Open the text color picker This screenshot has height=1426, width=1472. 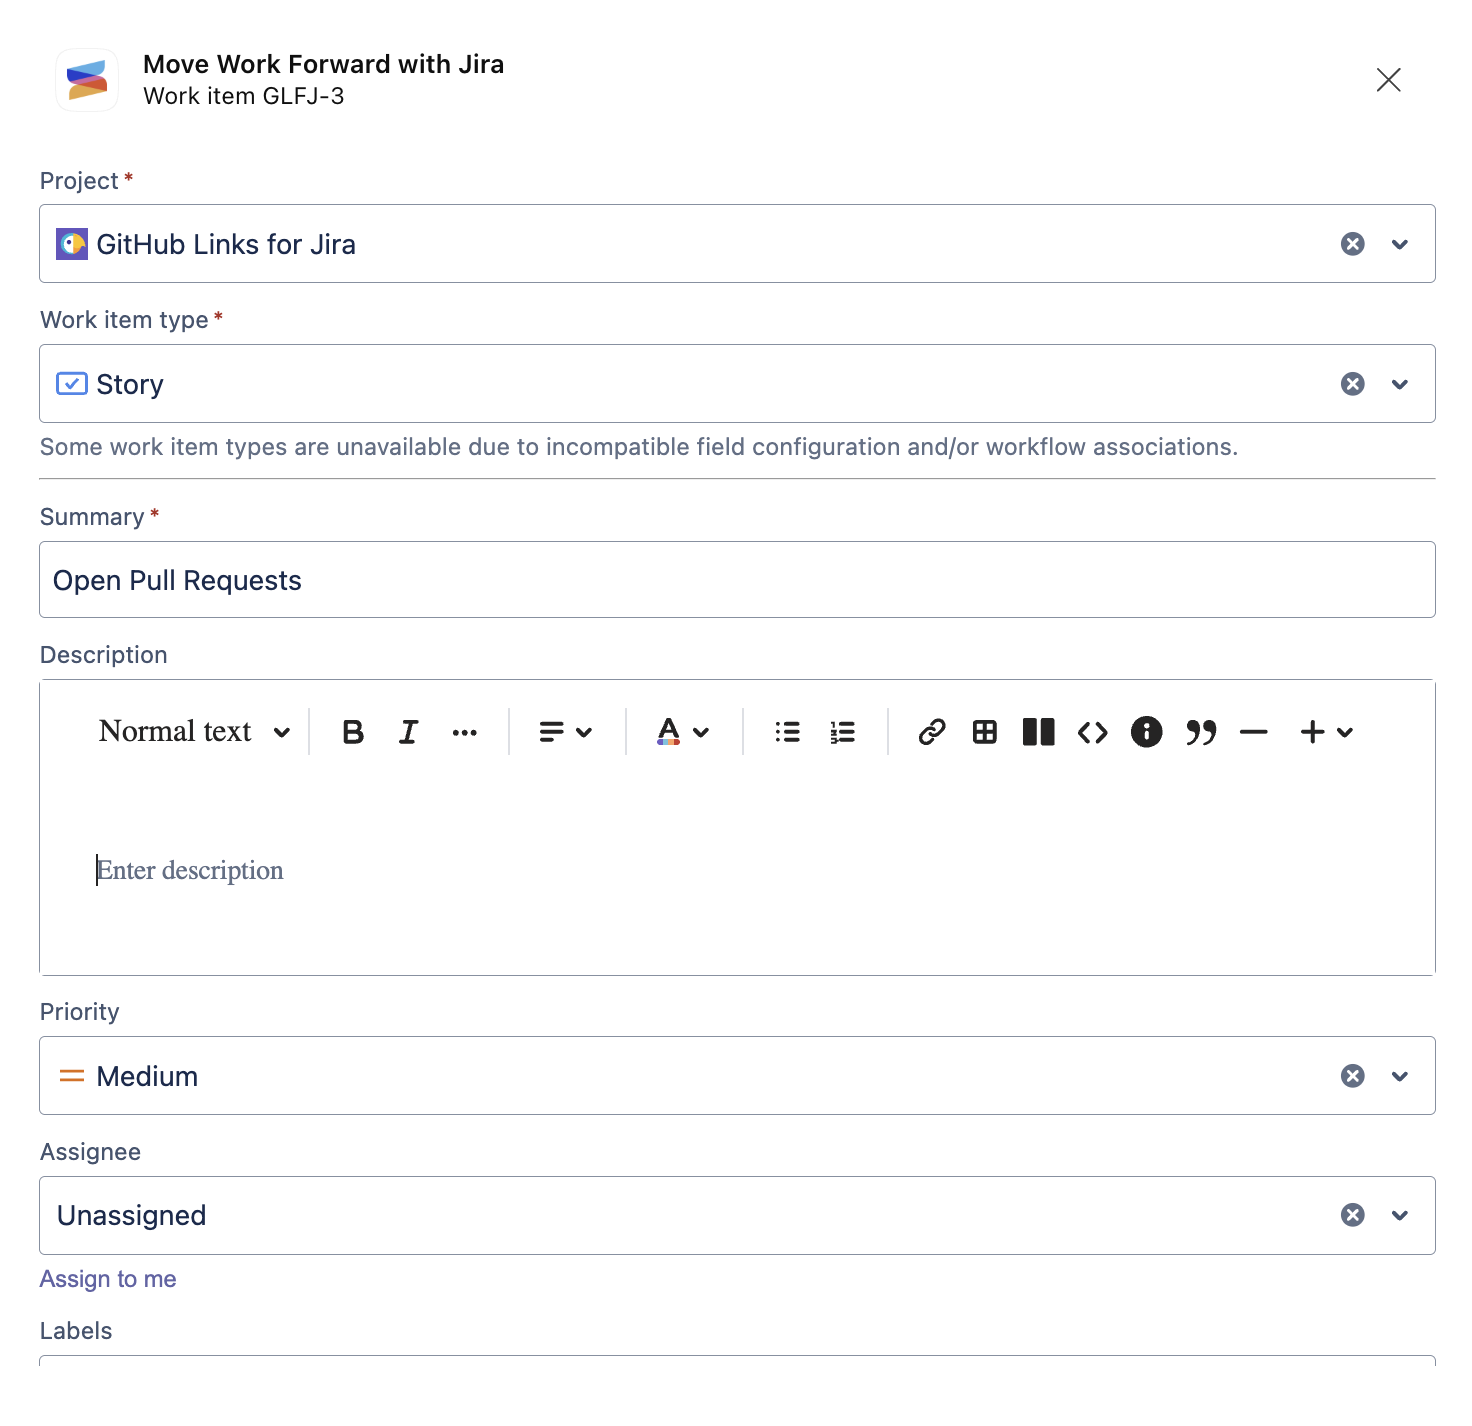click(683, 732)
